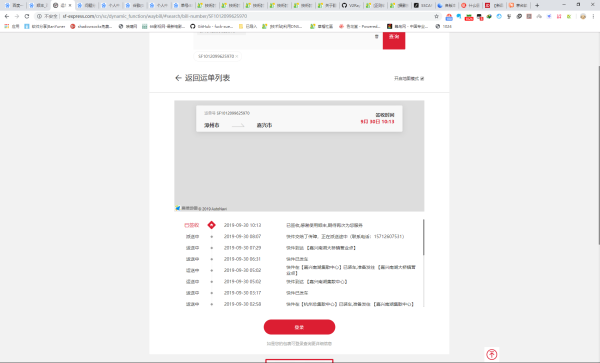Switch to the SSCA tab
Screen dimensions: 600x363
423,5
